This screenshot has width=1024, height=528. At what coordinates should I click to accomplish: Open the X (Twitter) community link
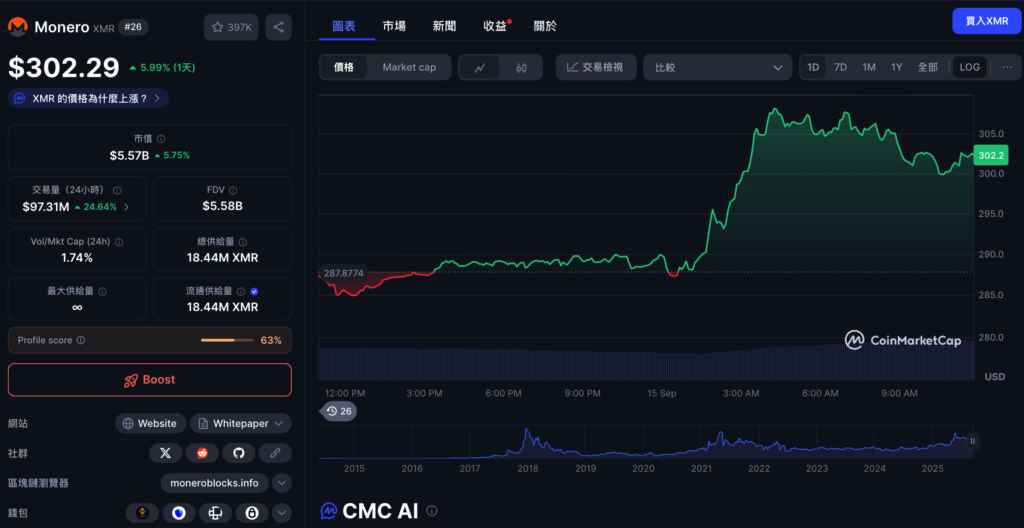click(165, 453)
